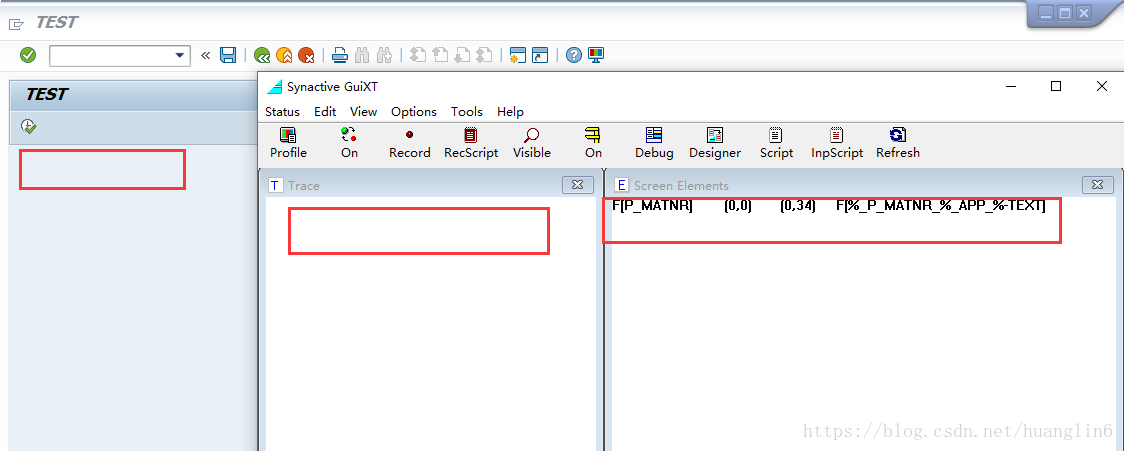Maximize the Synactive GuiXT window
1124x451 pixels.
point(1055,86)
